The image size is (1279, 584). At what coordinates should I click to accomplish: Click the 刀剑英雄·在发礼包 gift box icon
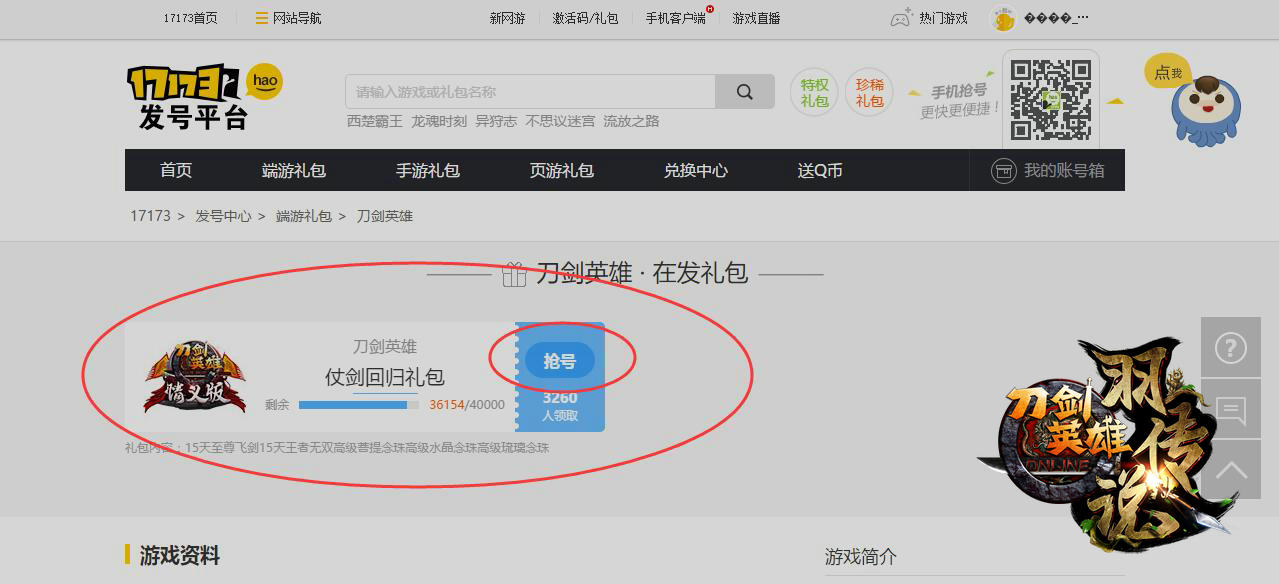(x=514, y=274)
